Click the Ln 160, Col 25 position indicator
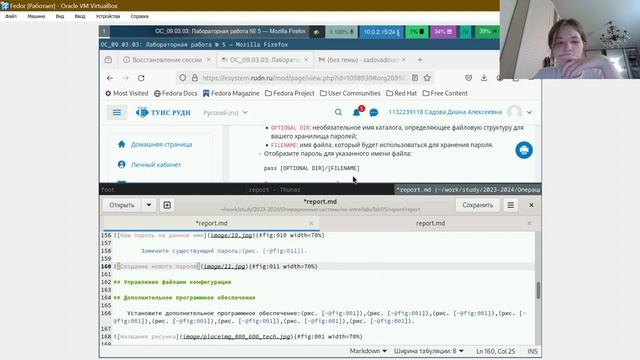The image size is (640, 360). click(496, 351)
